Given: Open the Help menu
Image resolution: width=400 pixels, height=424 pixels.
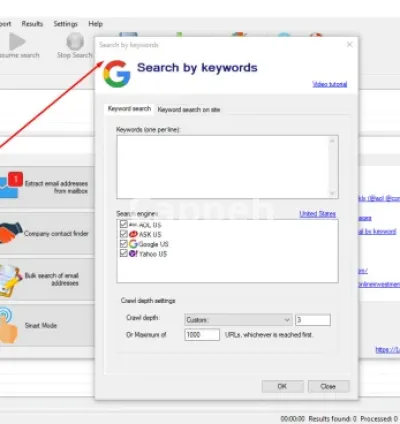Looking at the screenshot, I should point(95,24).
